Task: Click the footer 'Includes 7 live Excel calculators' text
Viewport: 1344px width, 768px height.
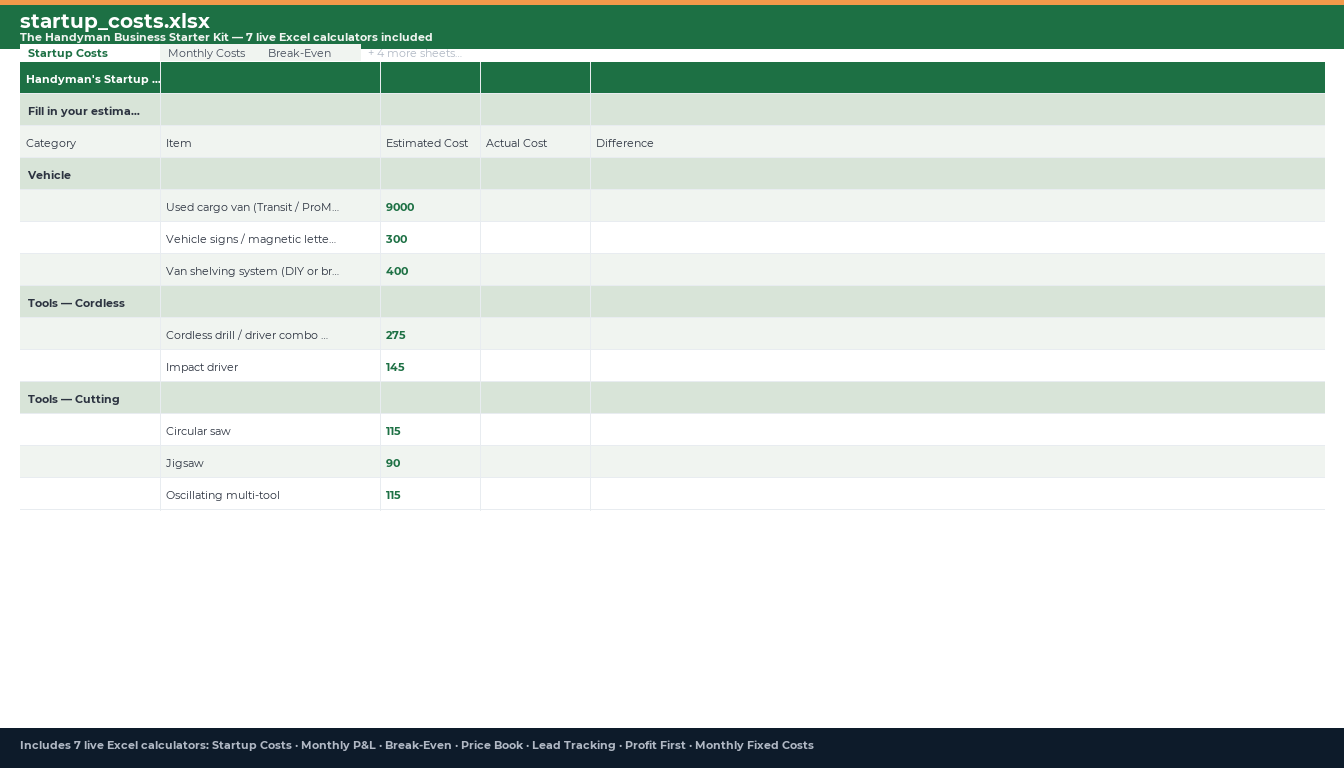Action: coord(417,745)
